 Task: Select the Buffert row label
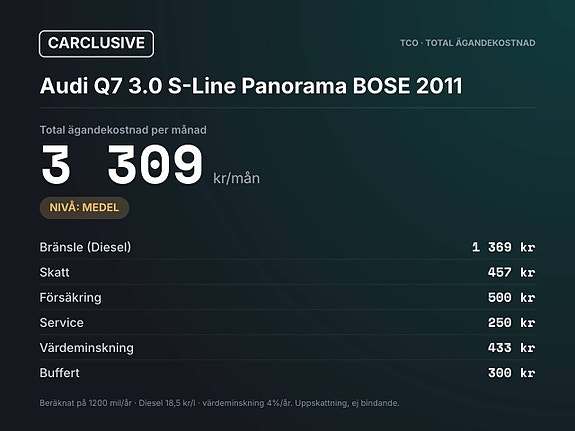click(59, 373)
